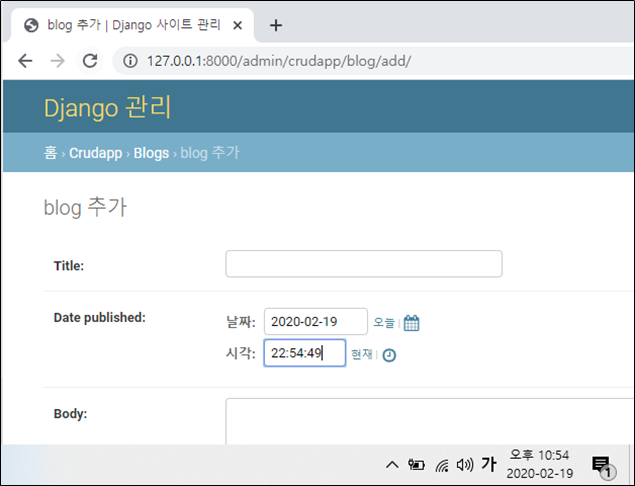Open a new browser tab
Image resolution: width=635 pixels, height=486 pixels.
pos(276,26)
